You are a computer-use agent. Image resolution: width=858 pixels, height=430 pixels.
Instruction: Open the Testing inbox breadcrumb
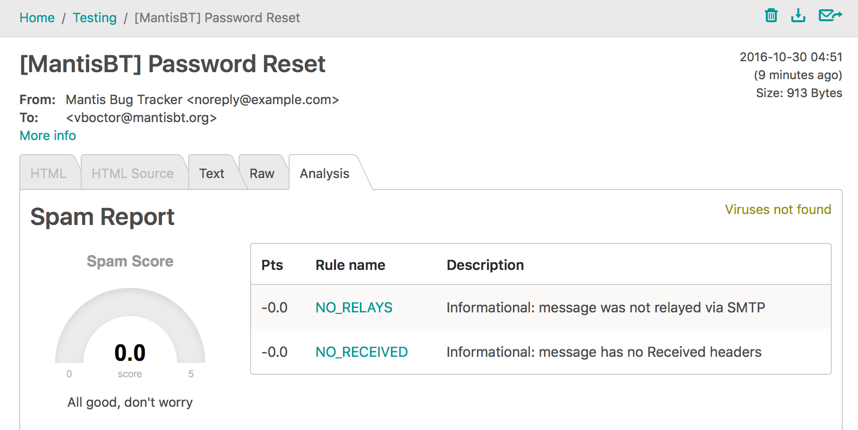(94, 18)
